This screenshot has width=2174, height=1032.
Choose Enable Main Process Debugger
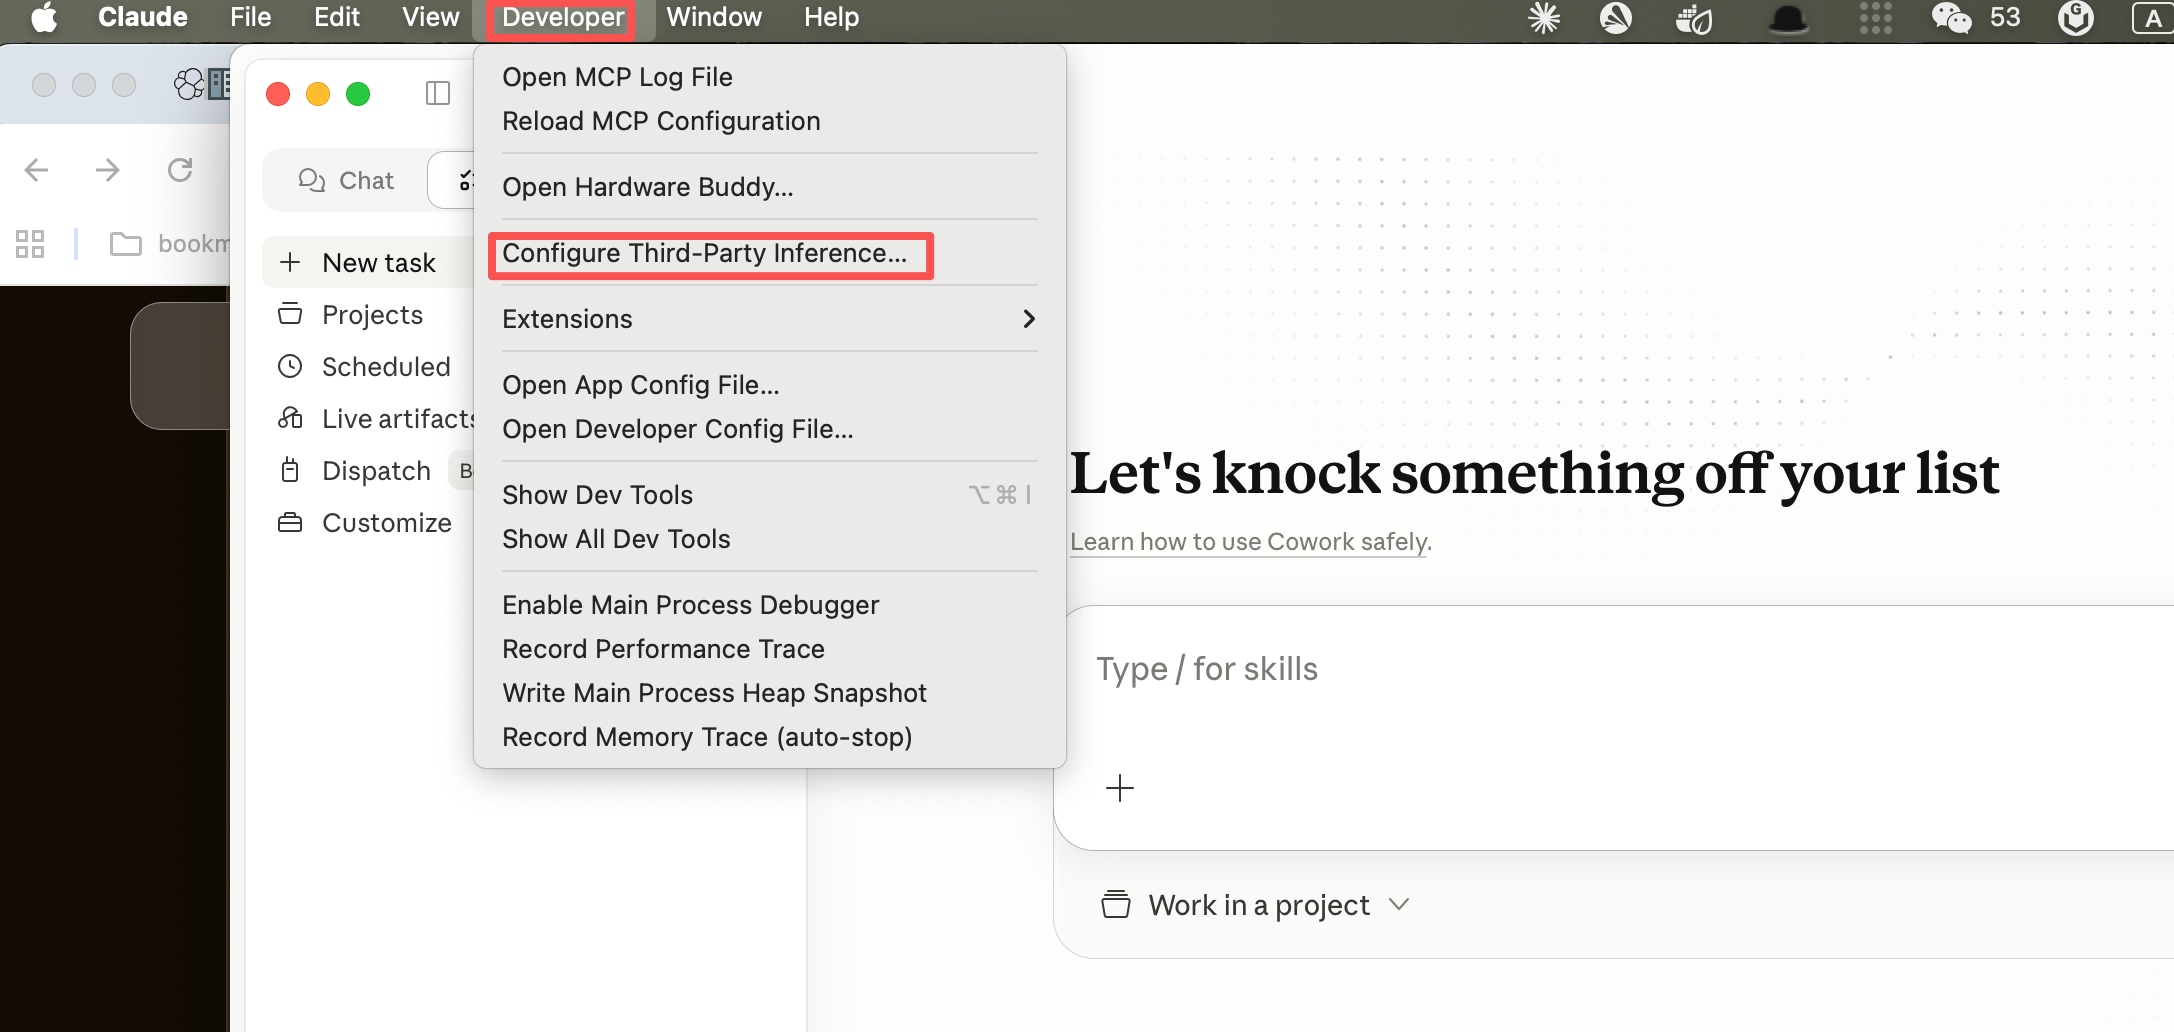770,605
